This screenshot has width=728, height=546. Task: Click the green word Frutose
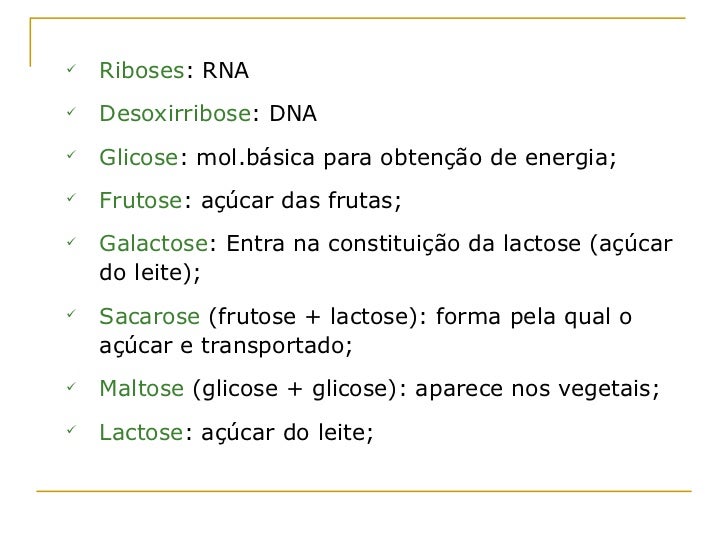point(141,201)
